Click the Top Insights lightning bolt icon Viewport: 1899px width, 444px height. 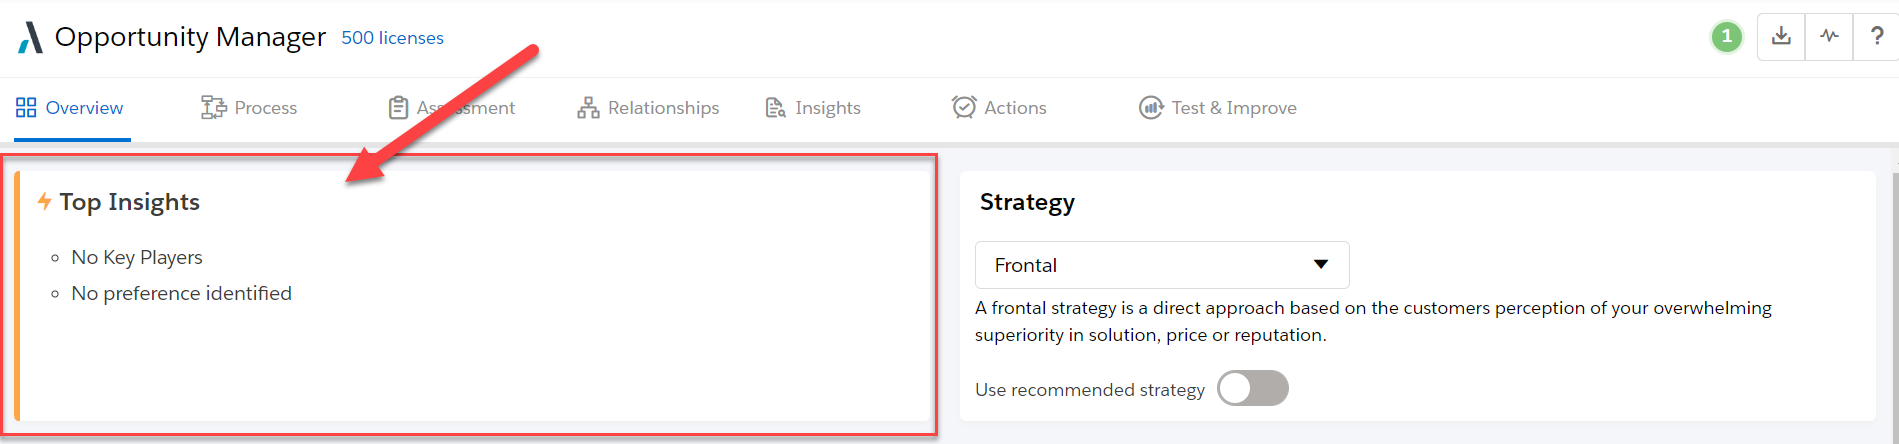tap(45, 202)
